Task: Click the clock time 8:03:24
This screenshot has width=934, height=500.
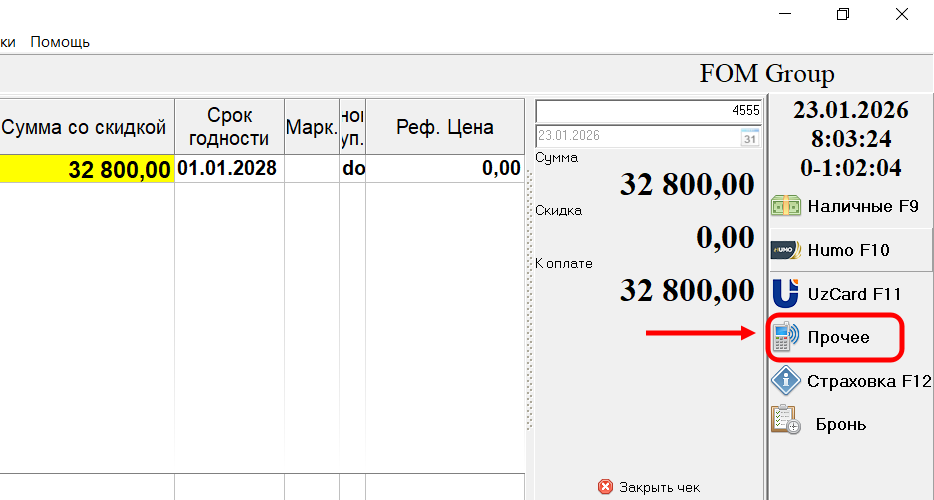Action: 851,139
